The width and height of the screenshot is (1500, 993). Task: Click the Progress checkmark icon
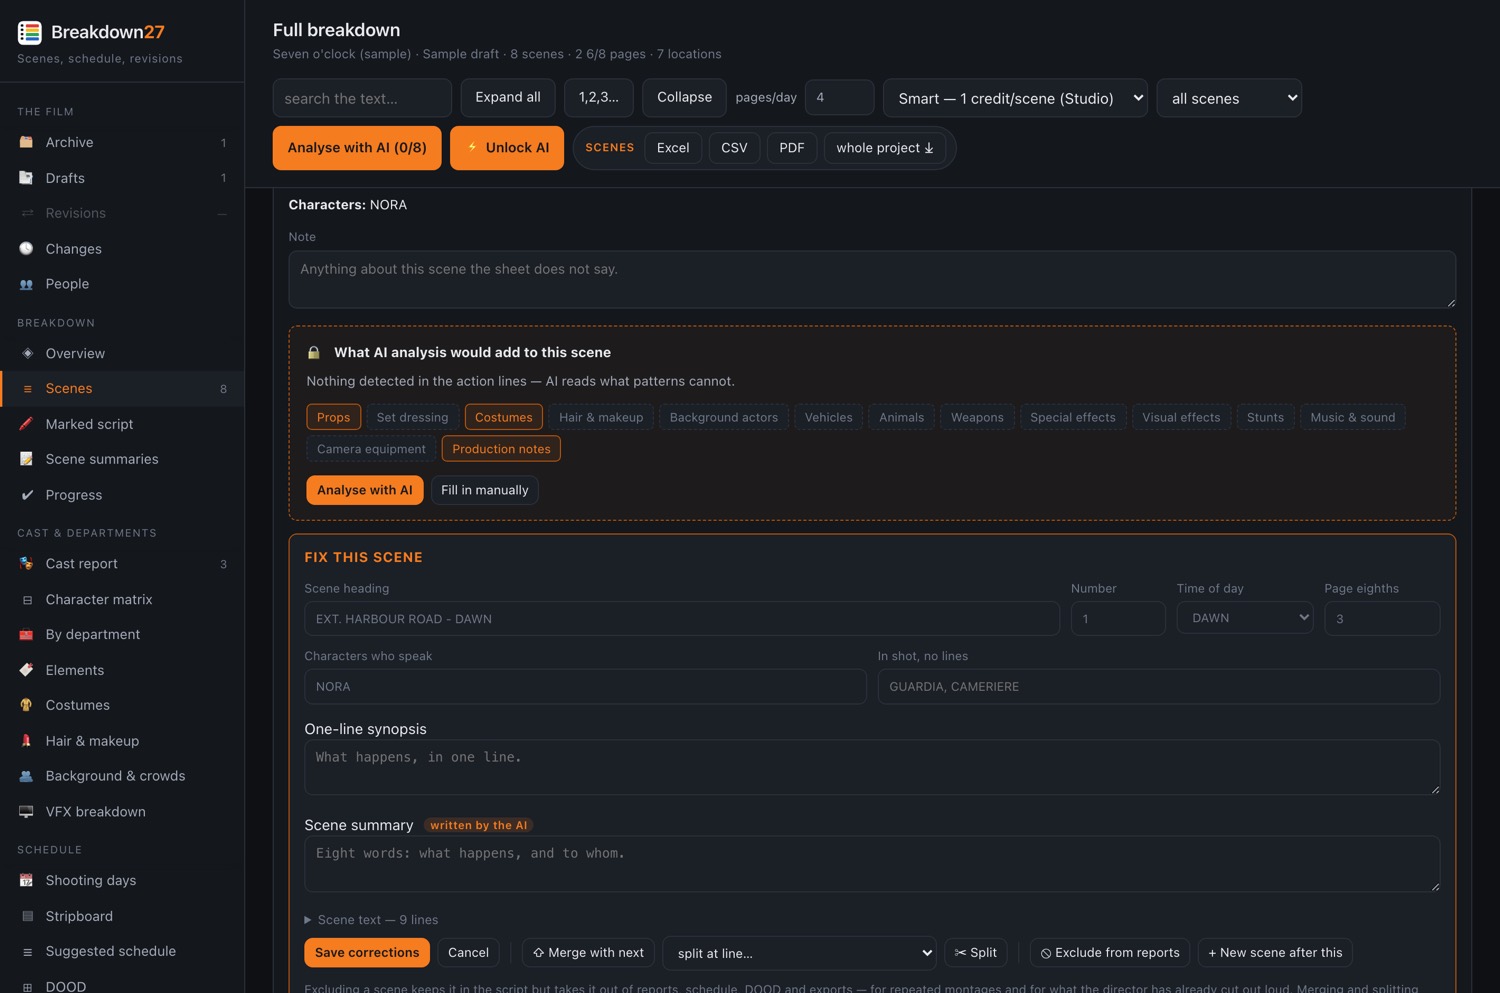pos(27,495)
